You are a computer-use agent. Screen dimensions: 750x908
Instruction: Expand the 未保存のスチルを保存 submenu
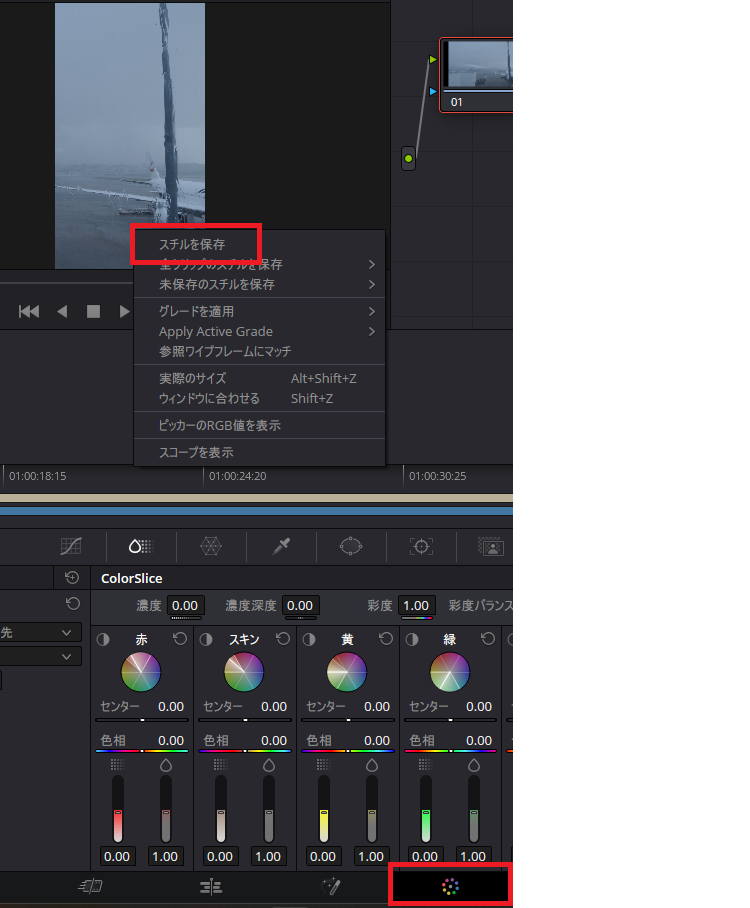tap(371, 285)
